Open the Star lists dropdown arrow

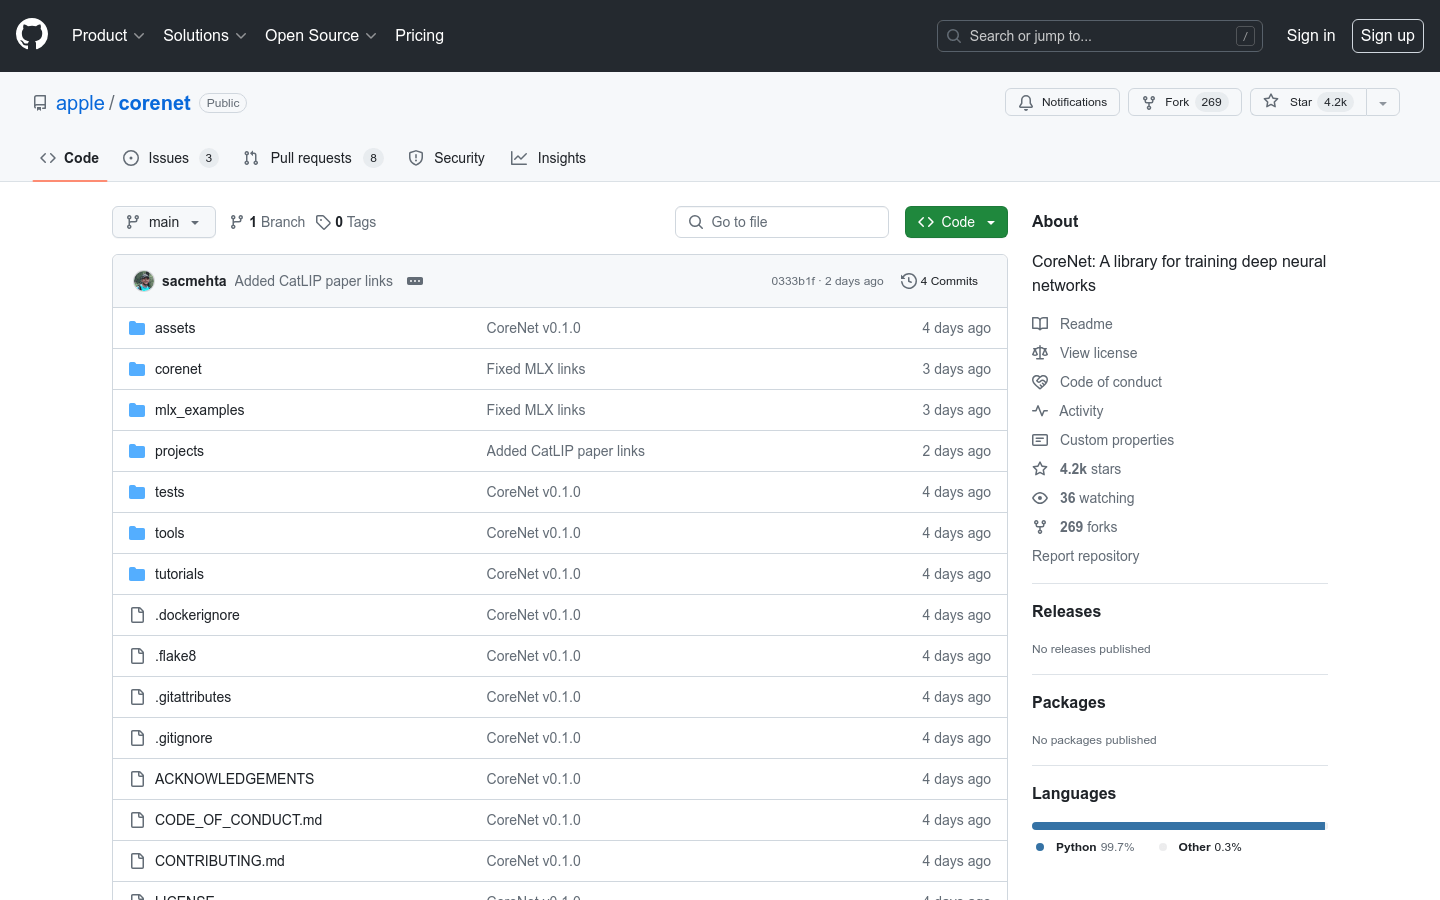tap(1383, 102)
